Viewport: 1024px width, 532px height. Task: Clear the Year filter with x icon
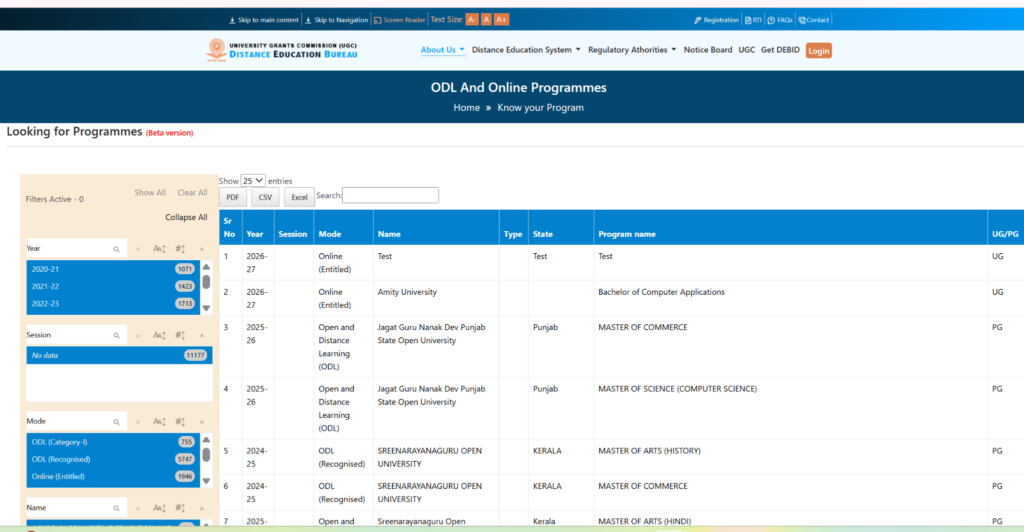138,249
